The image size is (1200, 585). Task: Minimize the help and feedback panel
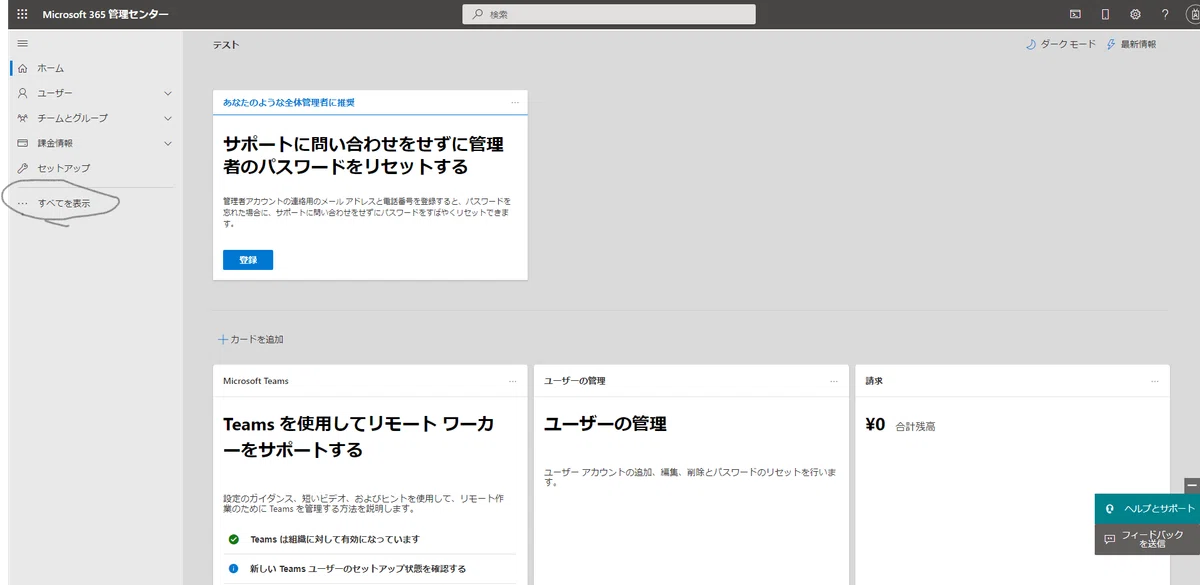pyautogui.click(x=1192, y=485)
